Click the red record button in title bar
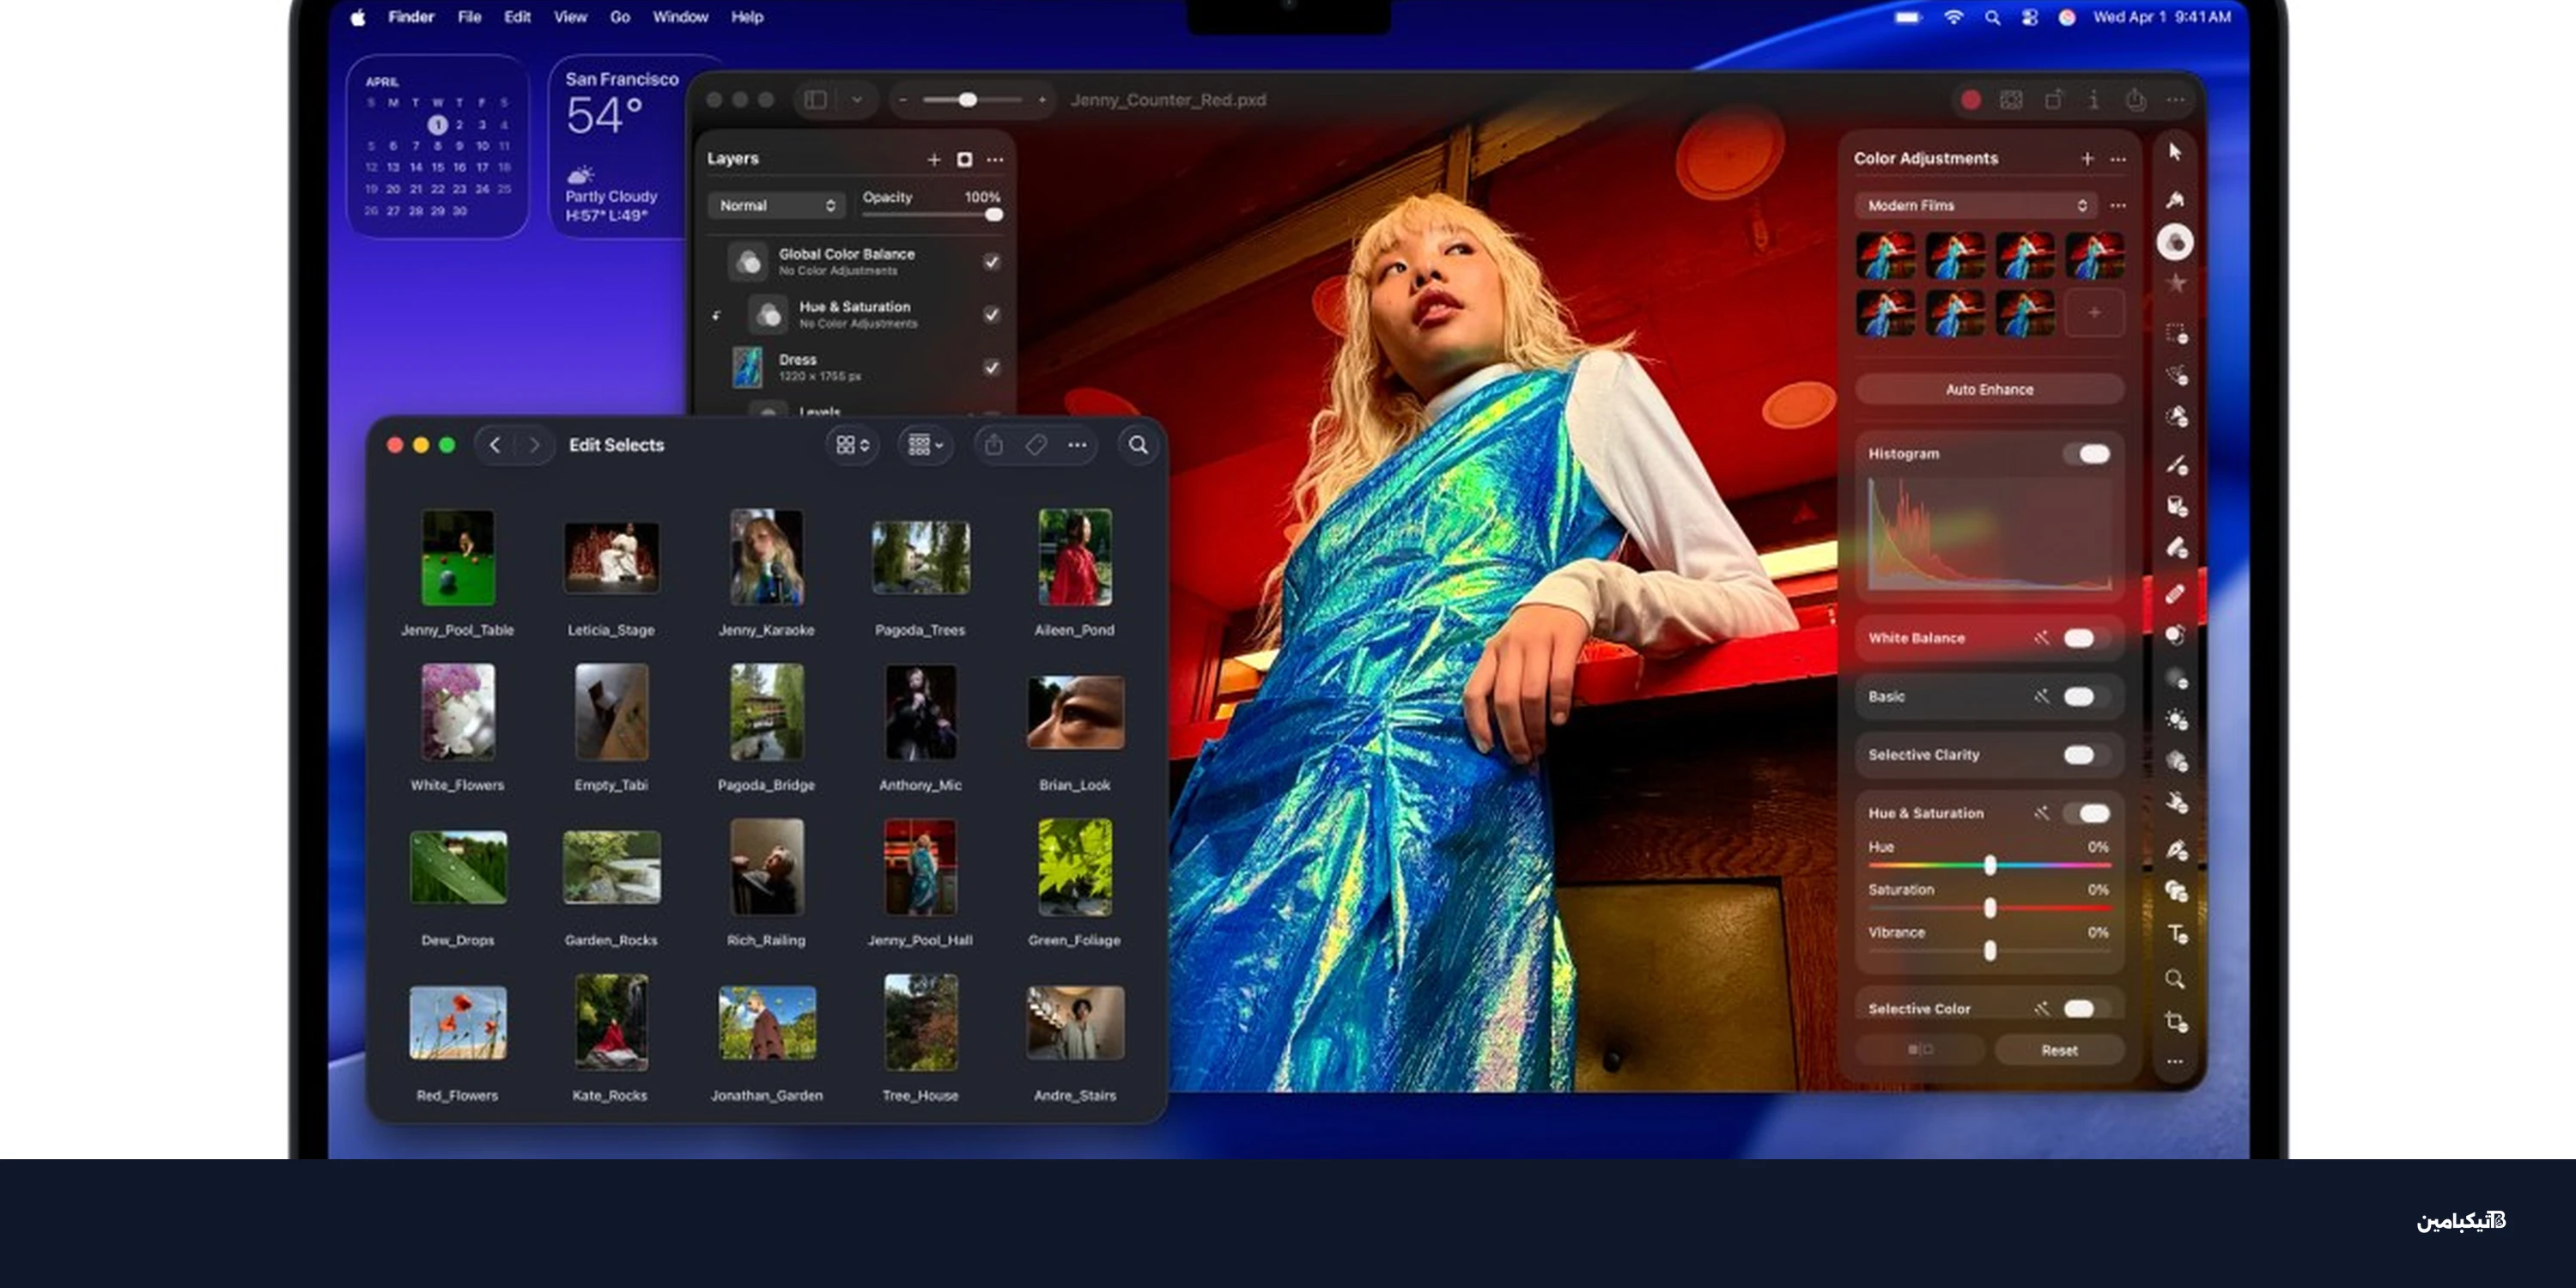Image resolution: width=2576 pixels, height=1288 pixels. [1970, 100]
